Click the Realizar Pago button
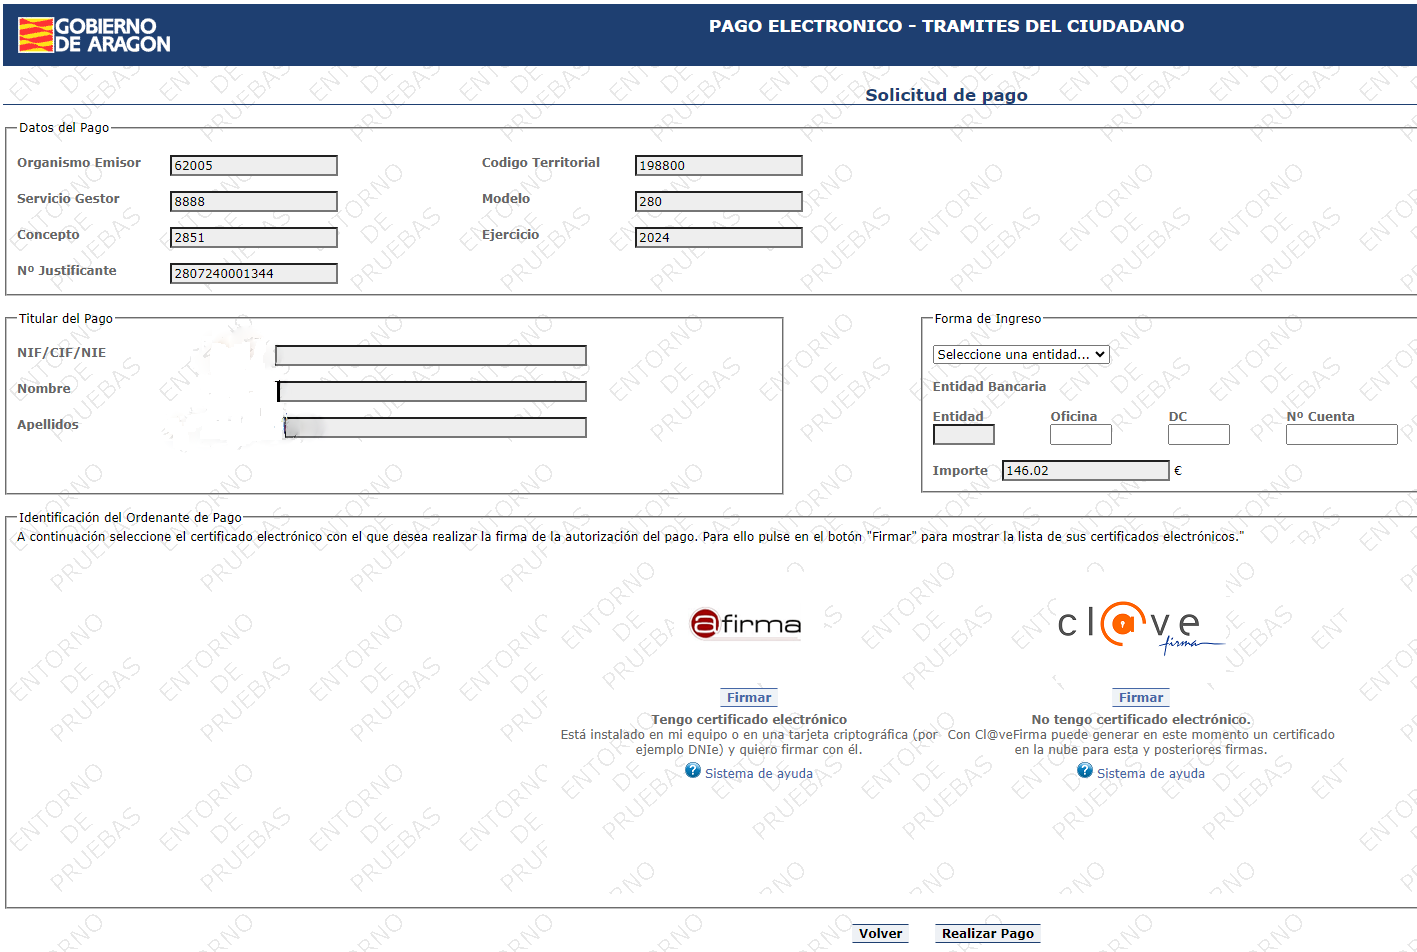1417x952 pixels. (987, 933)
